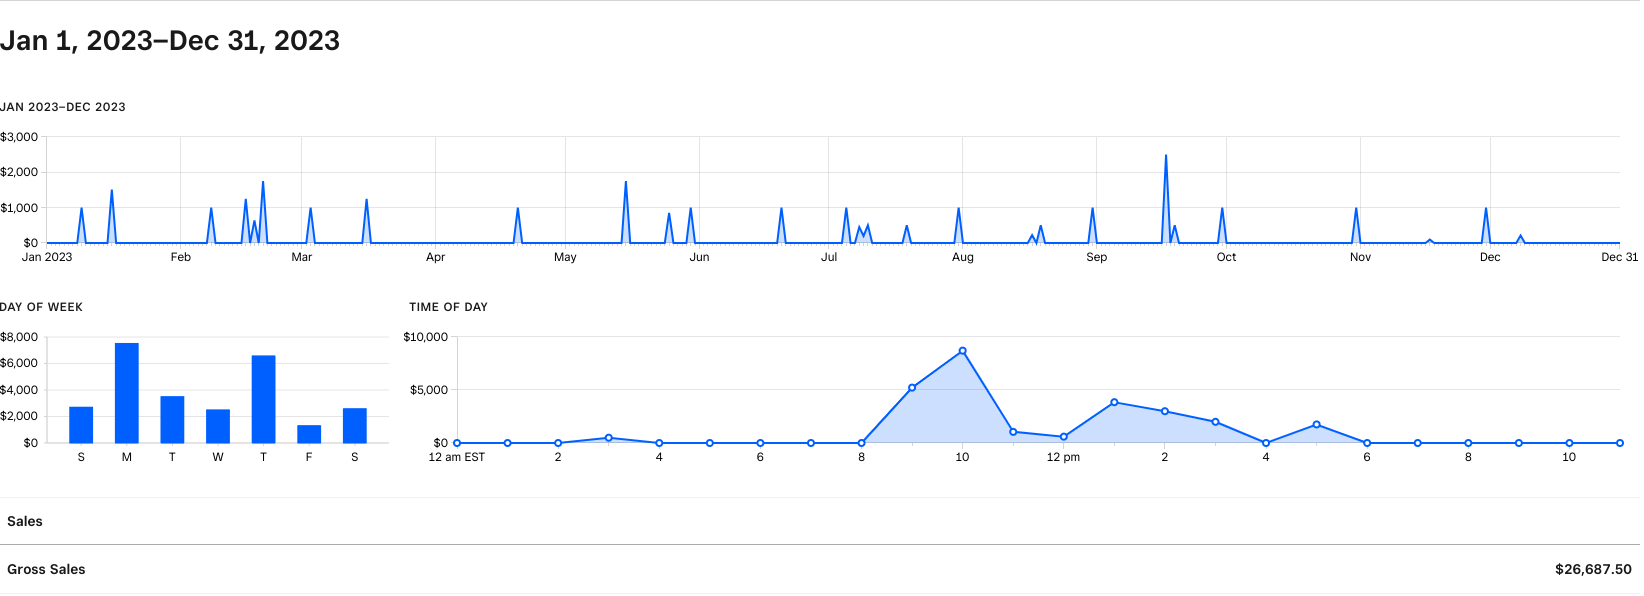Click the Gross Sales row label
Viewport: 1644px width, 596px height.
click(x=46, y=570)
